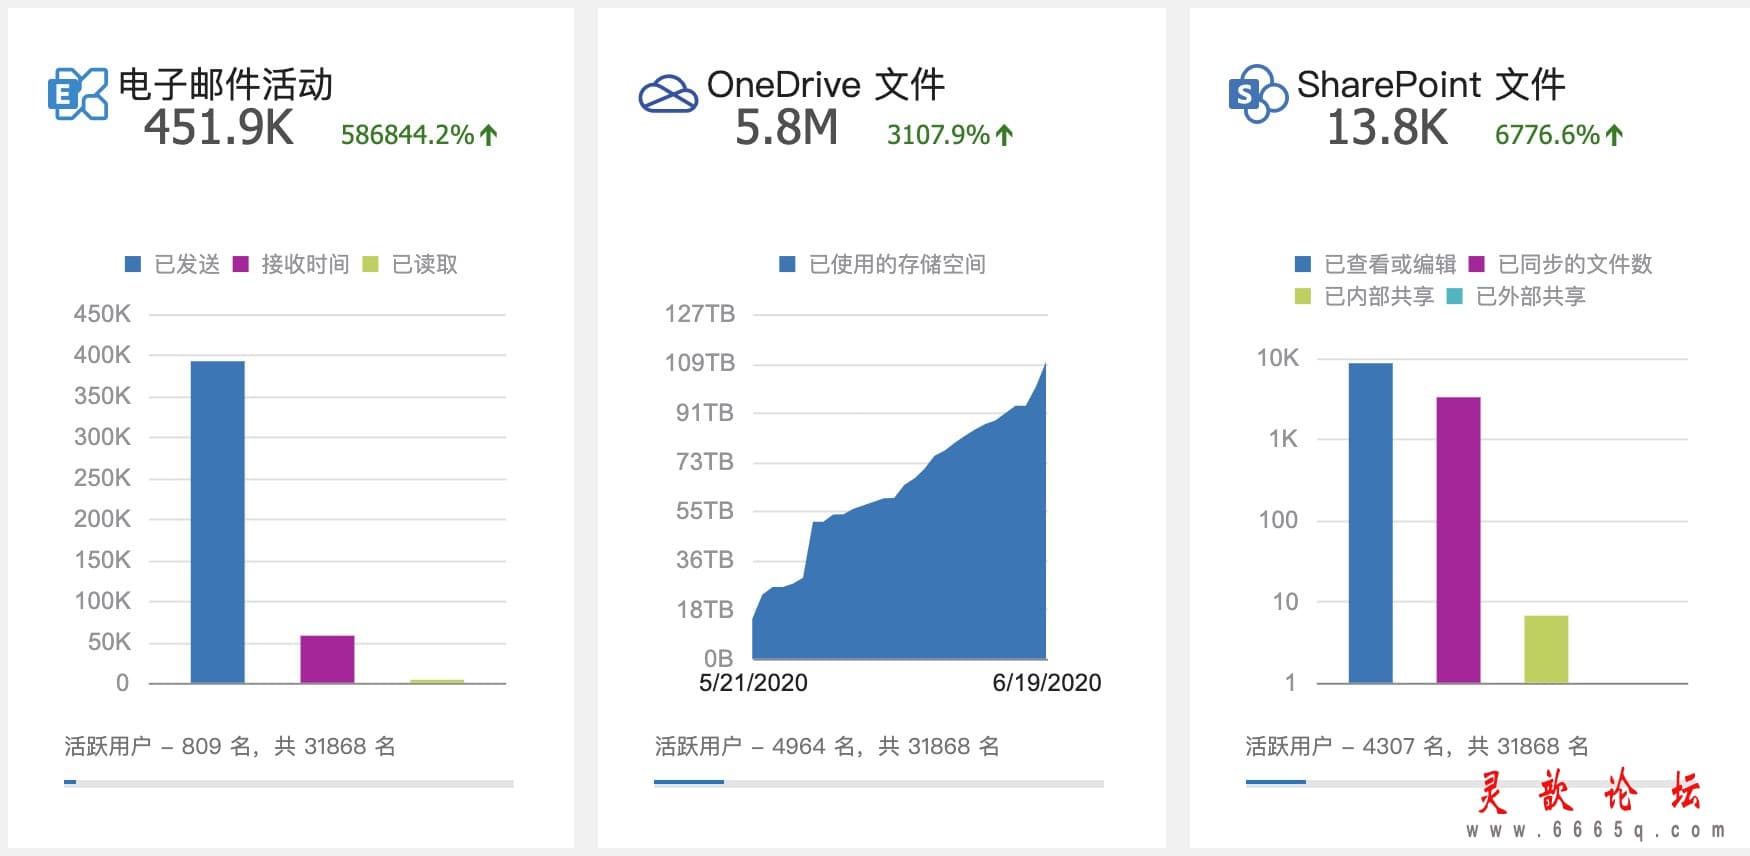Viewport: 1750px width, 856px height.
Task: Select the purple 接收时间 bar in email chart
Action: pos(327,659)
